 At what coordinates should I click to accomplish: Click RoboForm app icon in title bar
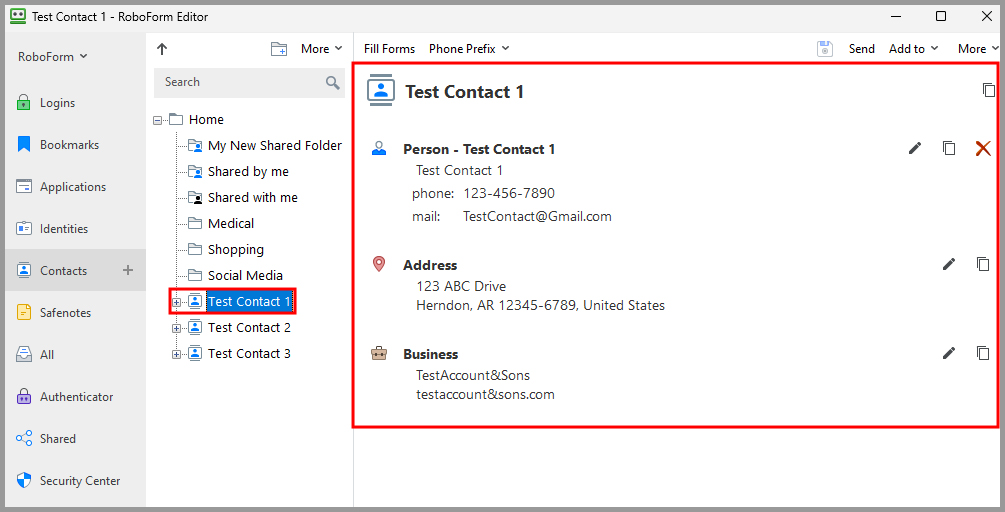pyautogui.click(x=19, y=17)
